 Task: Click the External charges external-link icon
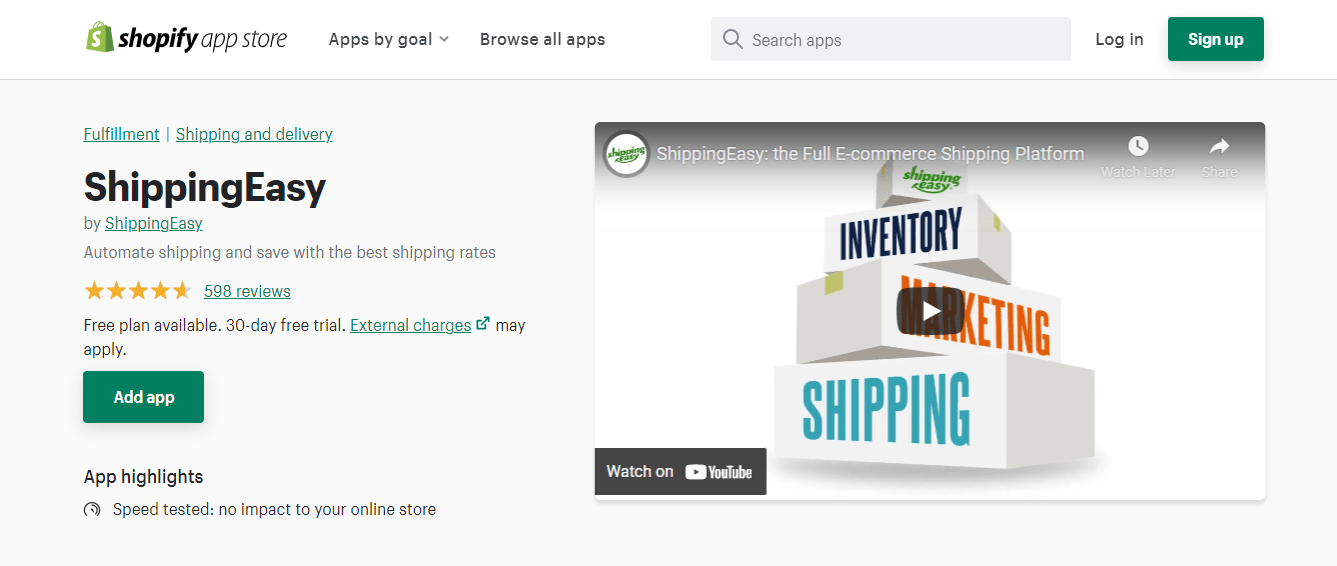(x=483, y=323)
